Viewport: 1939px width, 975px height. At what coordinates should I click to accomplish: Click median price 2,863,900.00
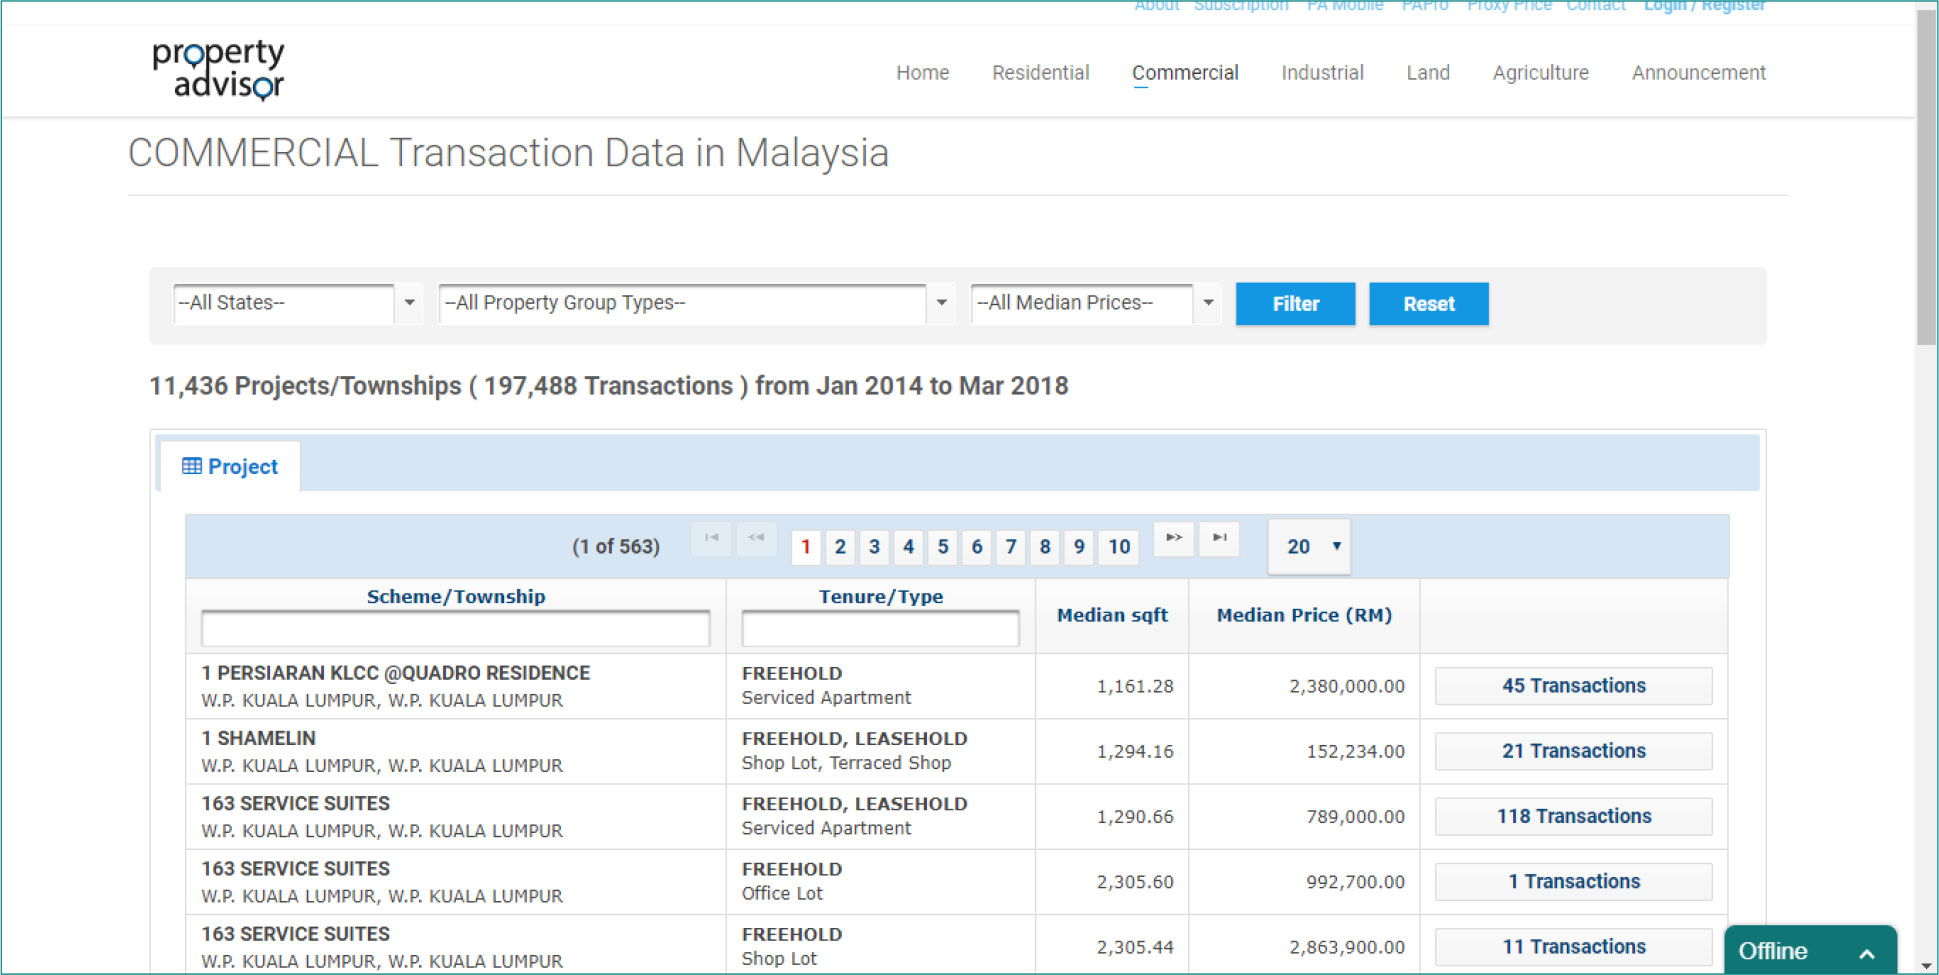point(1346,946)
